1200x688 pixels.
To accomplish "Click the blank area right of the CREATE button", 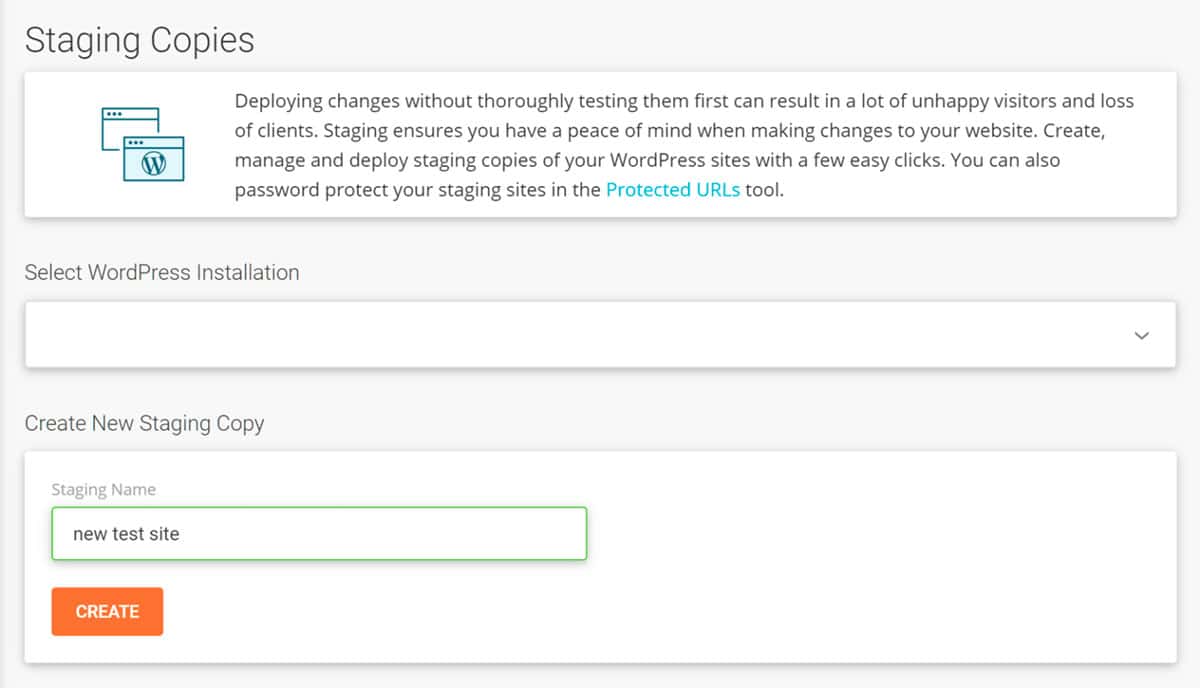I will click(660, 611).
